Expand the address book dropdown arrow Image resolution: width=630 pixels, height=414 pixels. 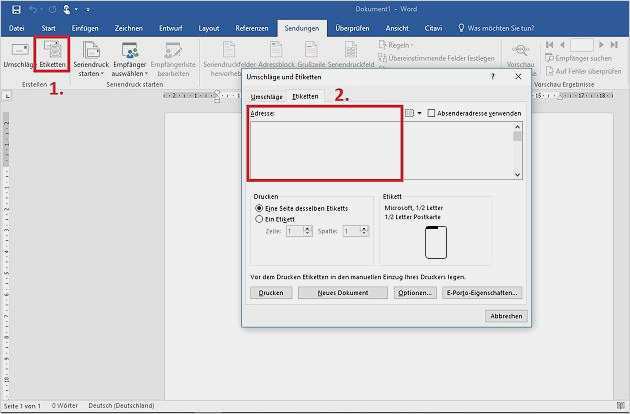pyautogui.click(x=420, y=114)
